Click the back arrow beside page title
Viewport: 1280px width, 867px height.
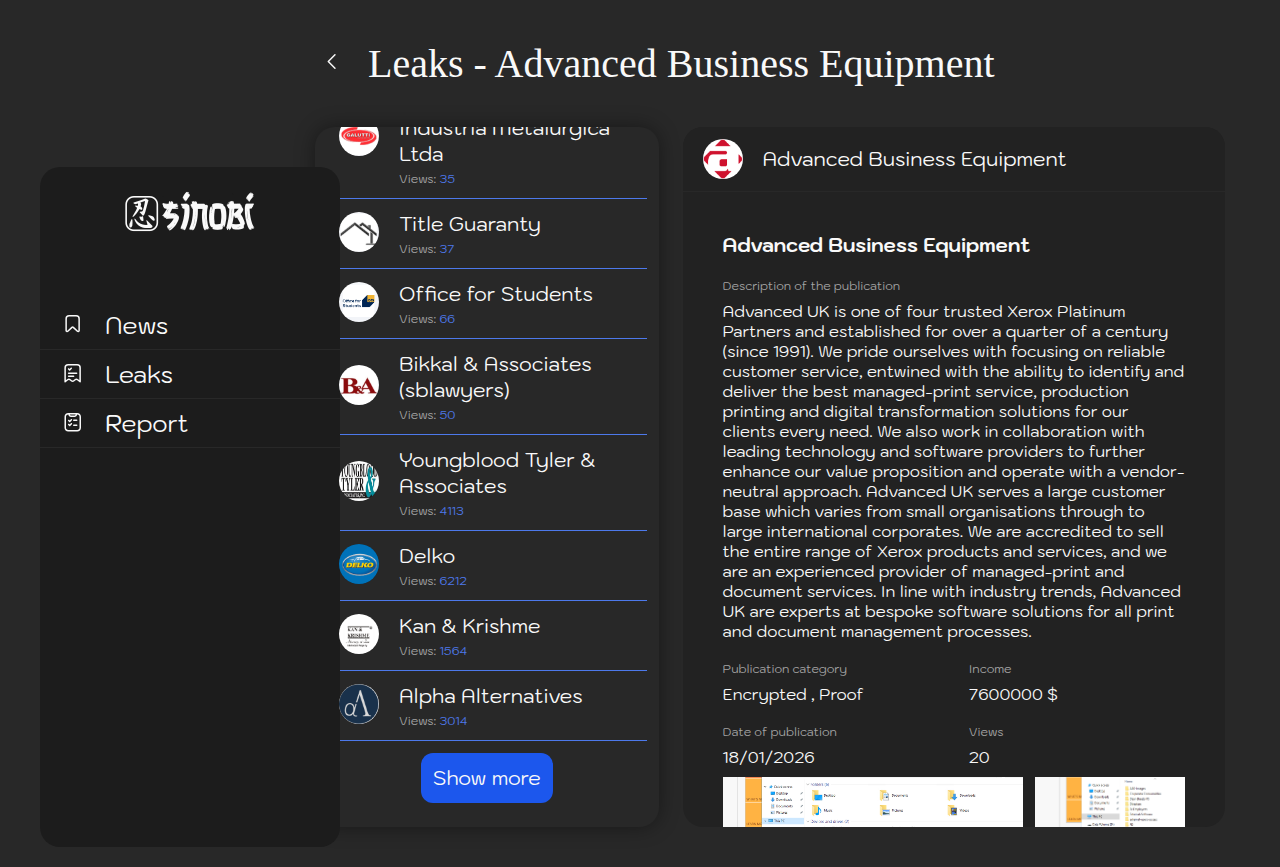[332, 62]
